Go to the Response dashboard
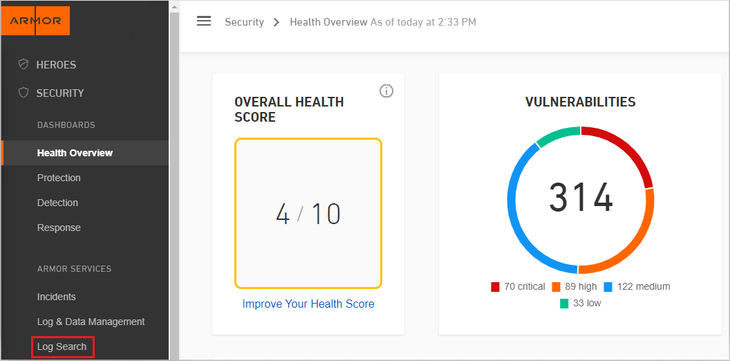The height and width of the screenshot is (361, 730). (59, 228)
